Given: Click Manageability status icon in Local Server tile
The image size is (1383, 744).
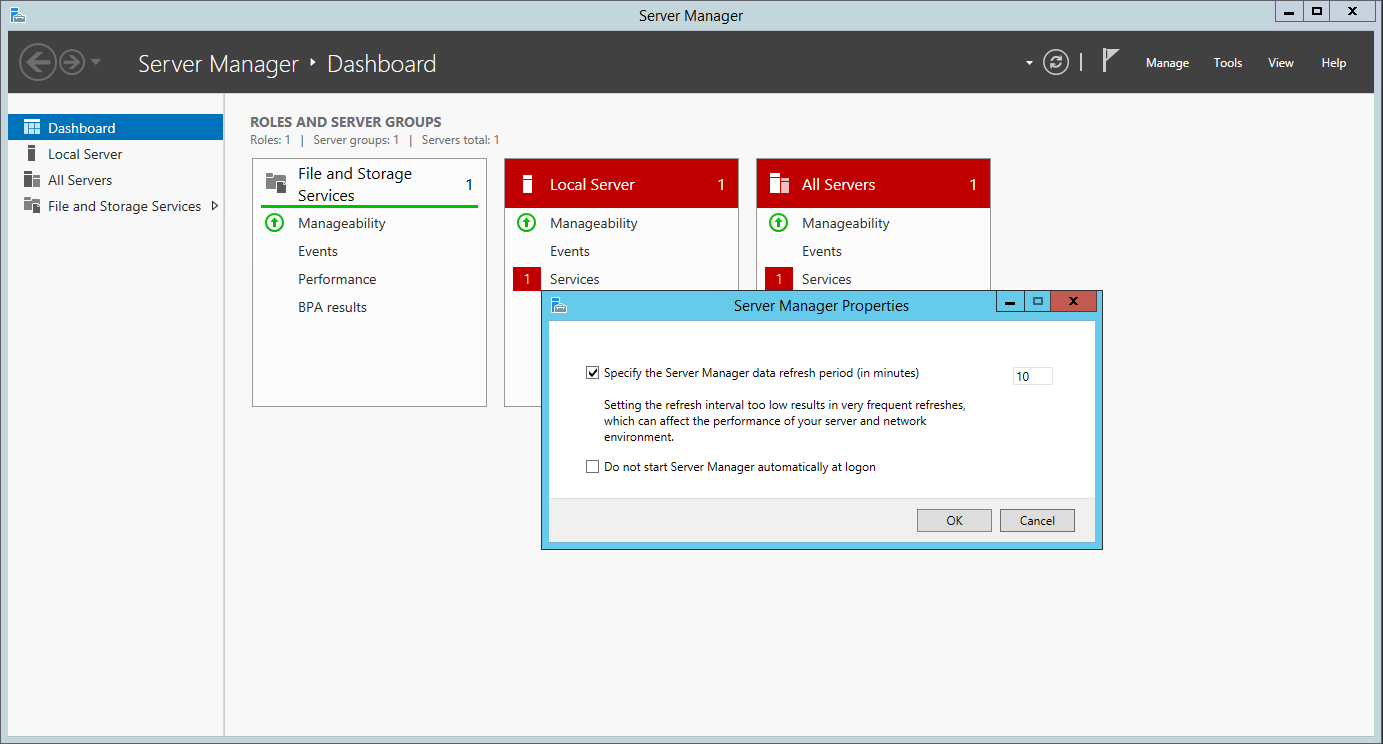Looking at the screenshot, I should coord(527,223).
